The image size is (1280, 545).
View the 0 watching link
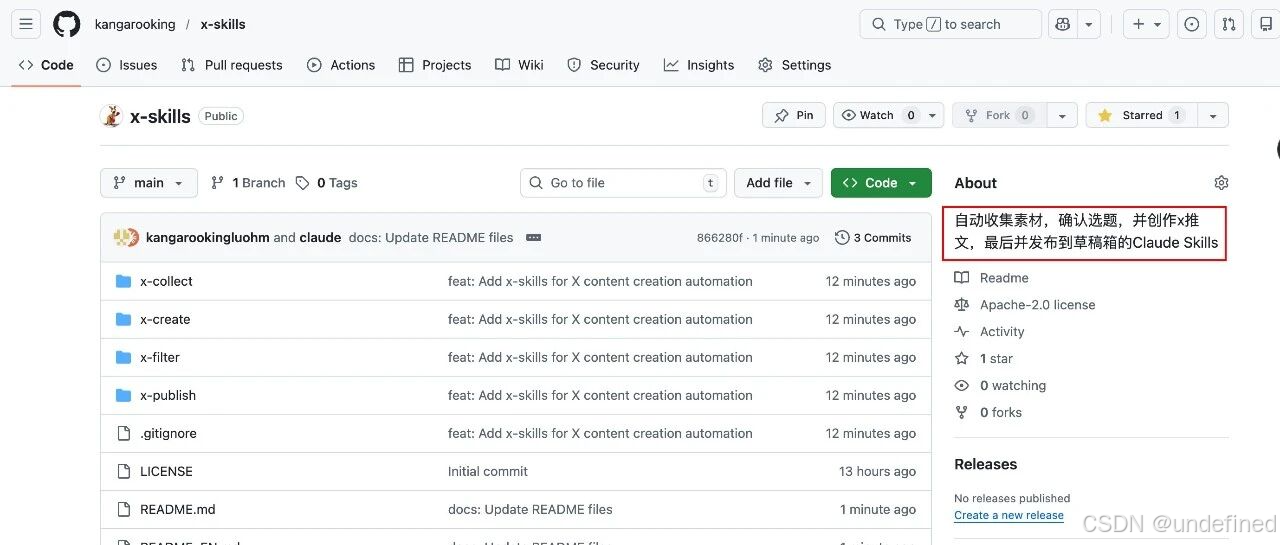tap(1000, 386)
